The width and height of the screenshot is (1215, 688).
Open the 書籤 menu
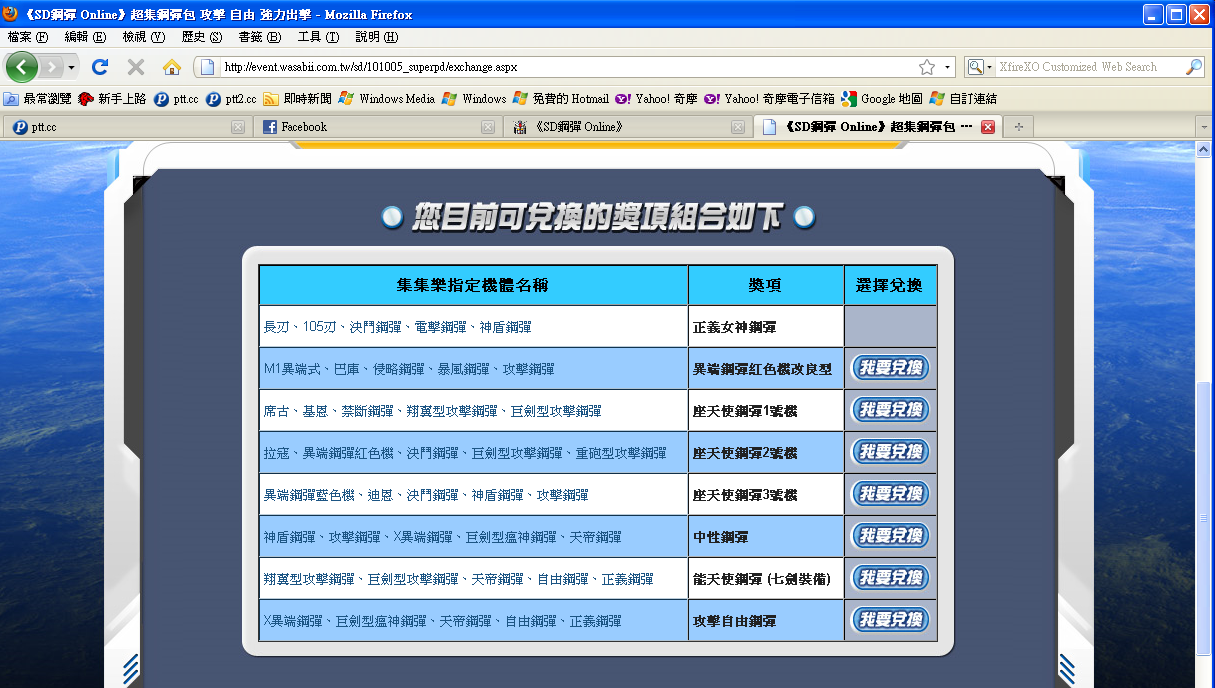pyautogui.click(x=257, y=37)
